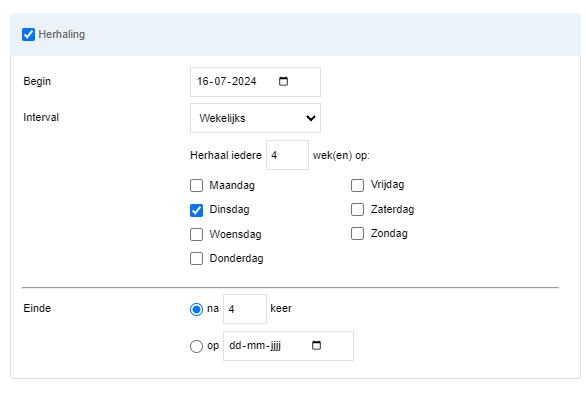Uncheck the Herhaling checkbox

(x=28, y=34)
